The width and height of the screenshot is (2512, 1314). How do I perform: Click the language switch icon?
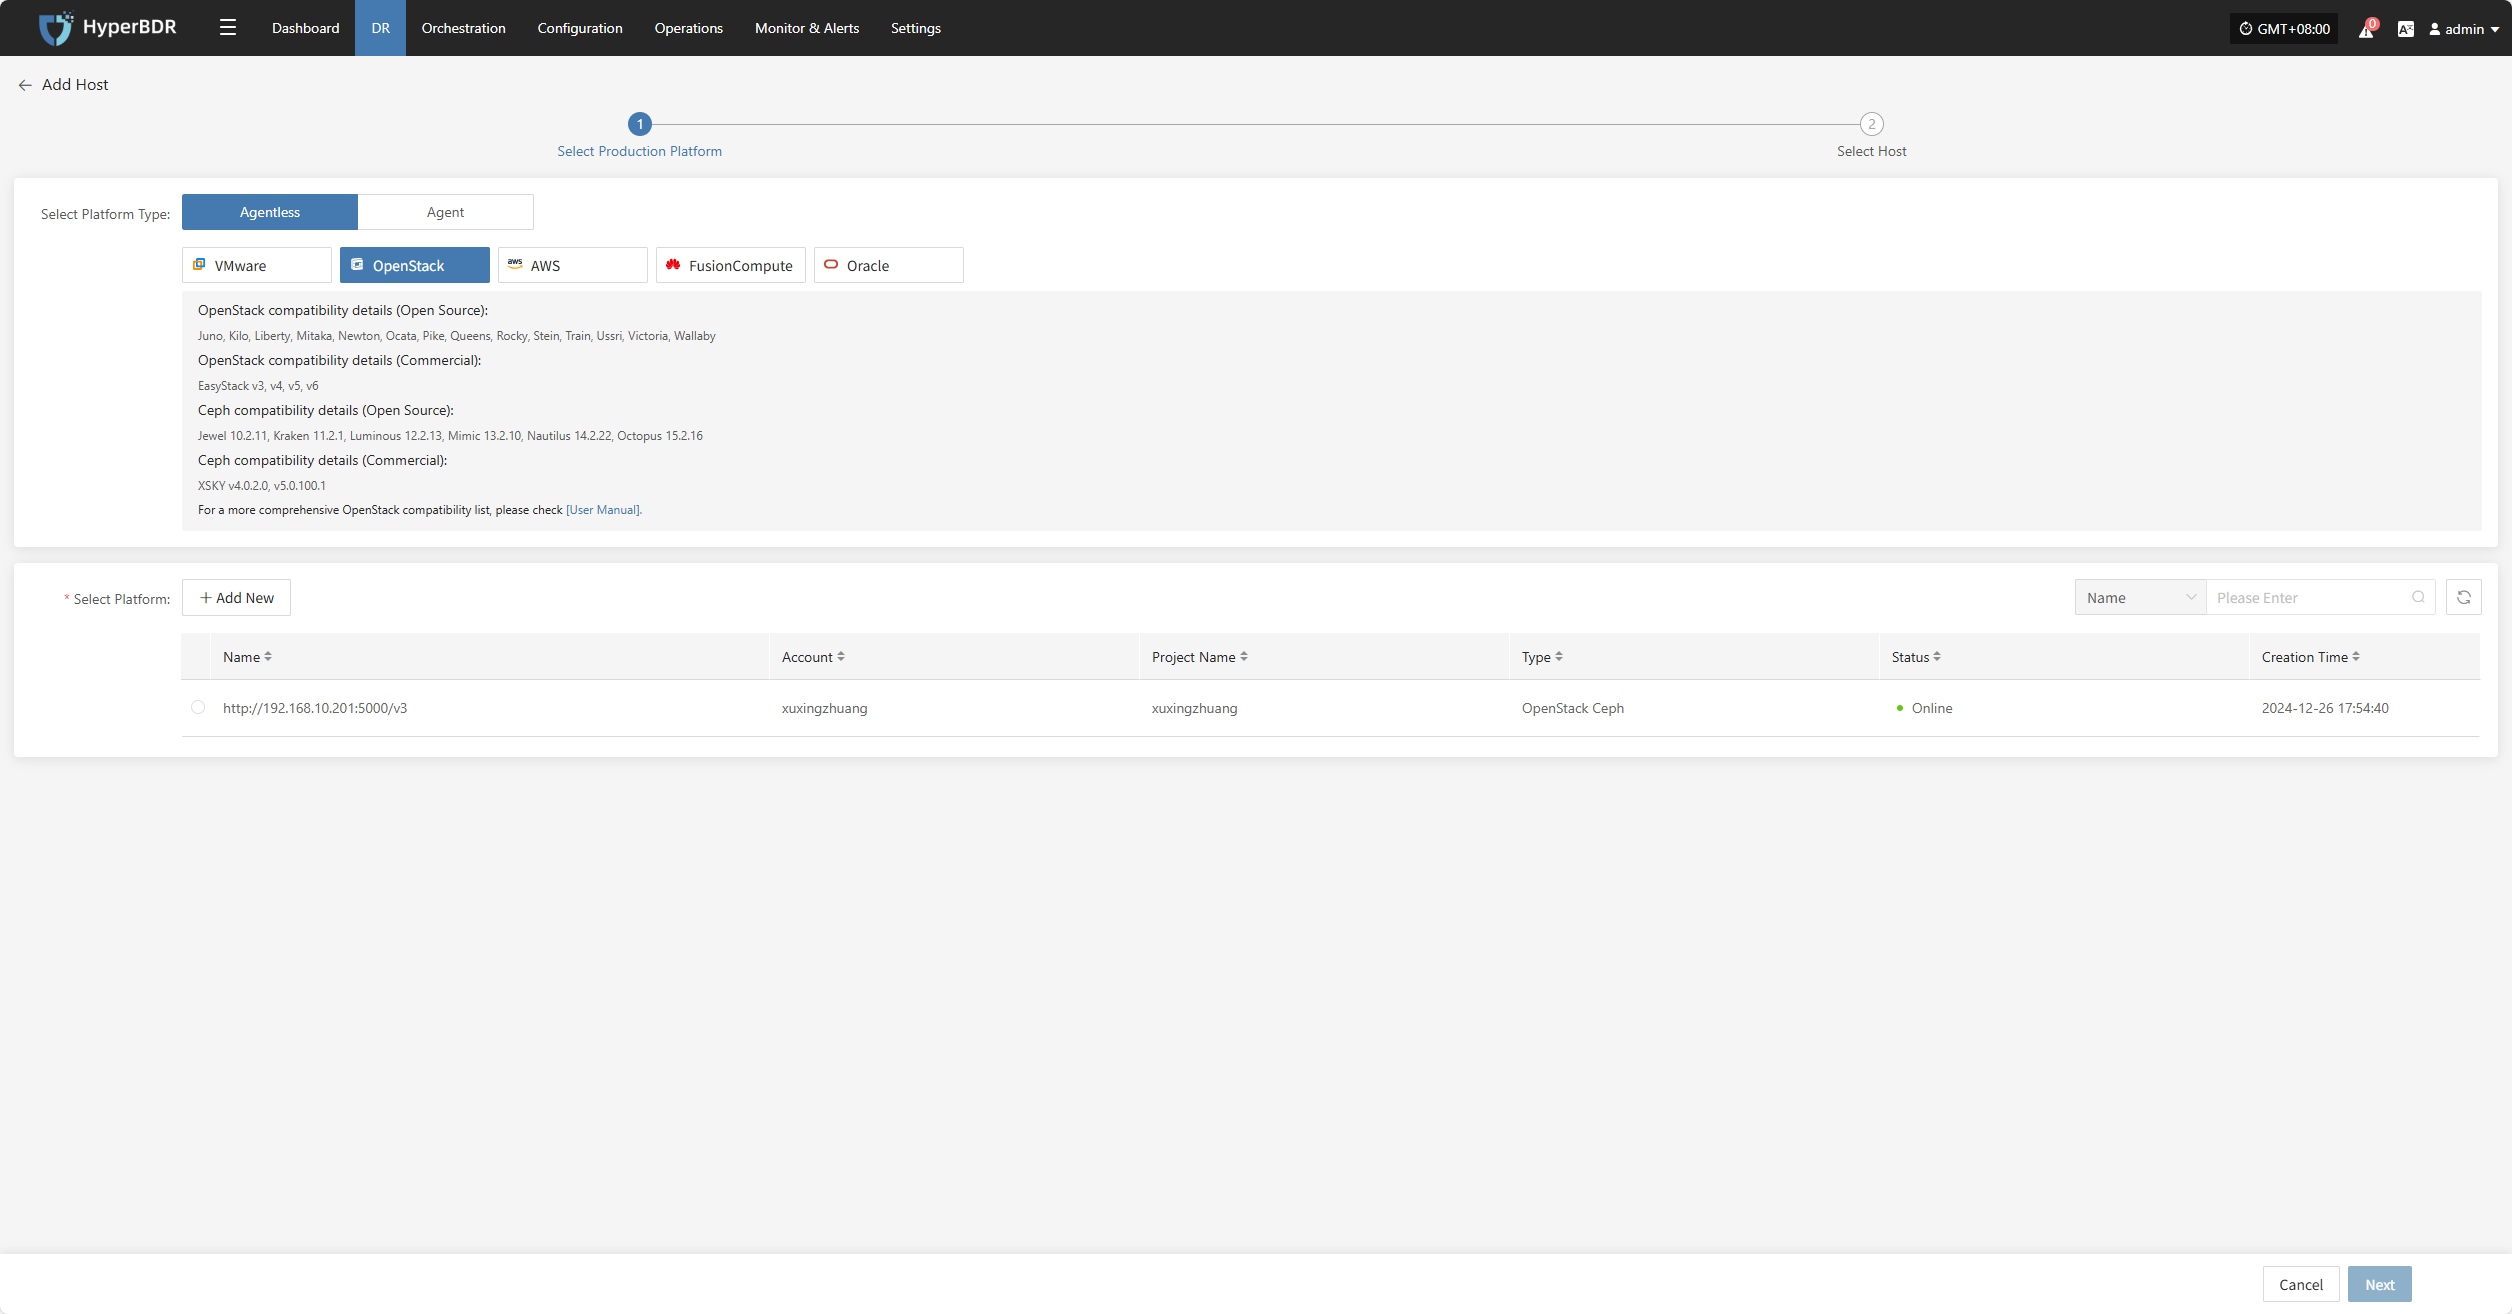(x=2406, y=29)
